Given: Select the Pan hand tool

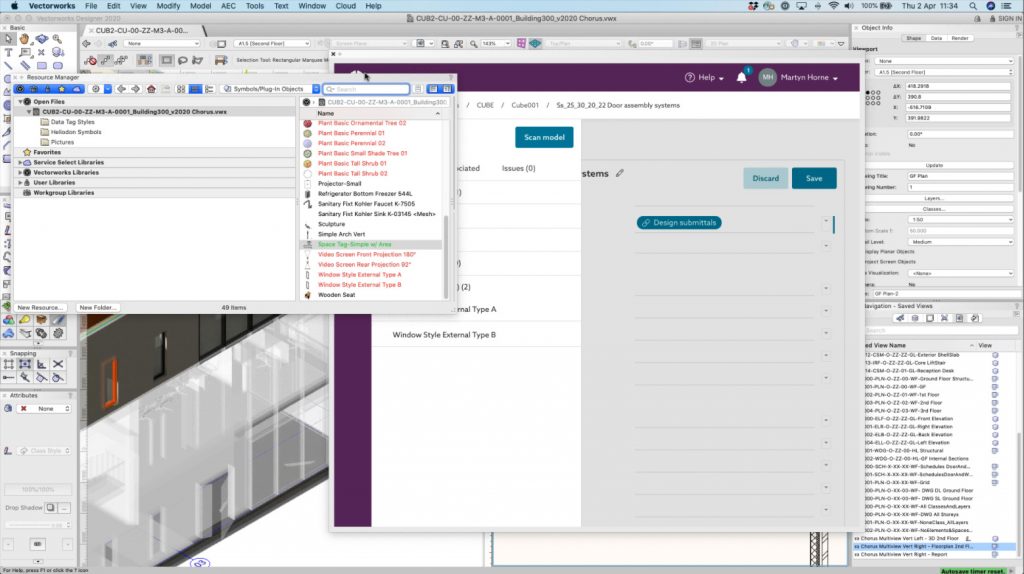Looking at the screenshot, I should tap(25, 39).
